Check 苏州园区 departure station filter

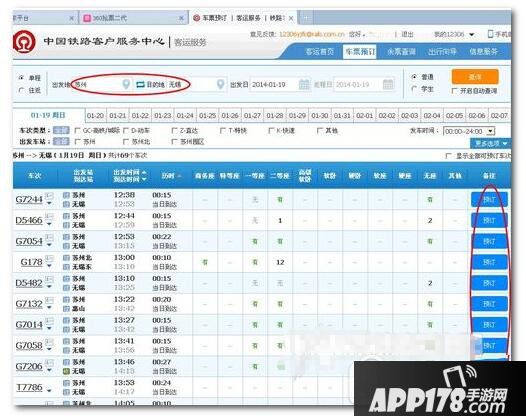click(174, 142)
